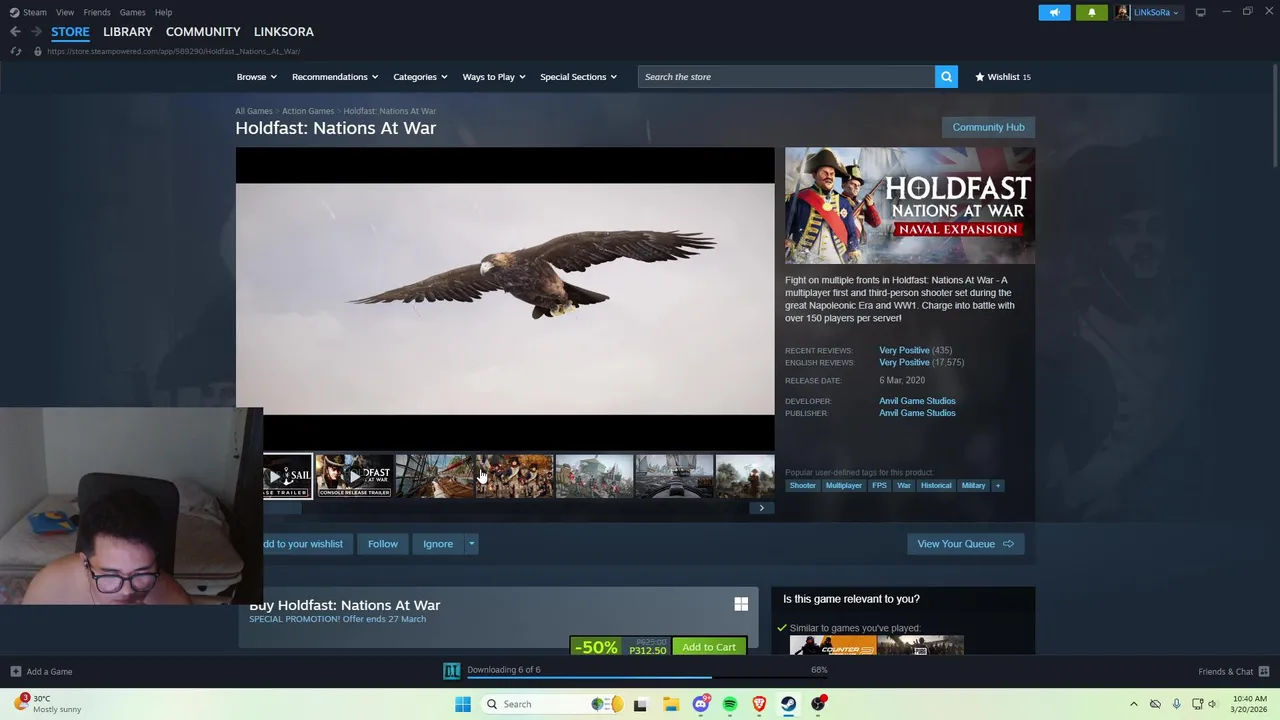Viewport: 1280px width, 720px height.
Task: Click Add to Cart button
Action: [x=709, y=647]
